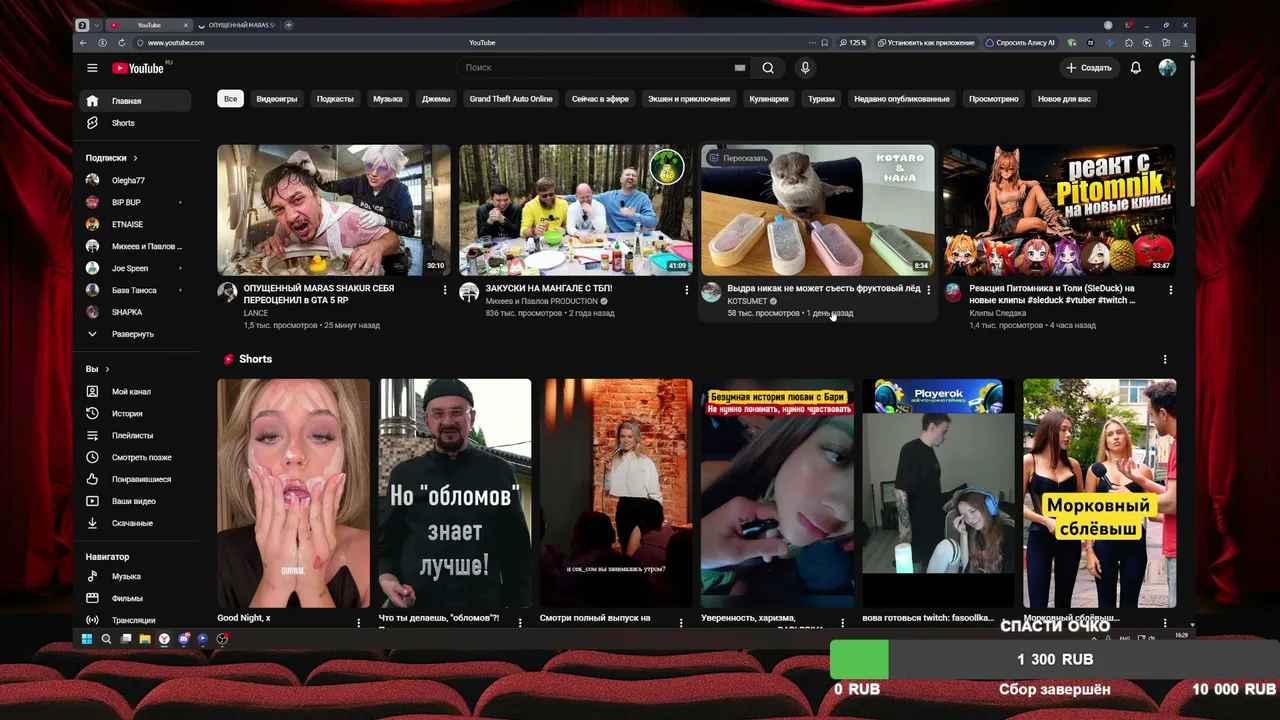The width and height of the screenshot is (1280, 720).
Task: Open Shorts in the sidebar
Action: click(x=135, y=123)
